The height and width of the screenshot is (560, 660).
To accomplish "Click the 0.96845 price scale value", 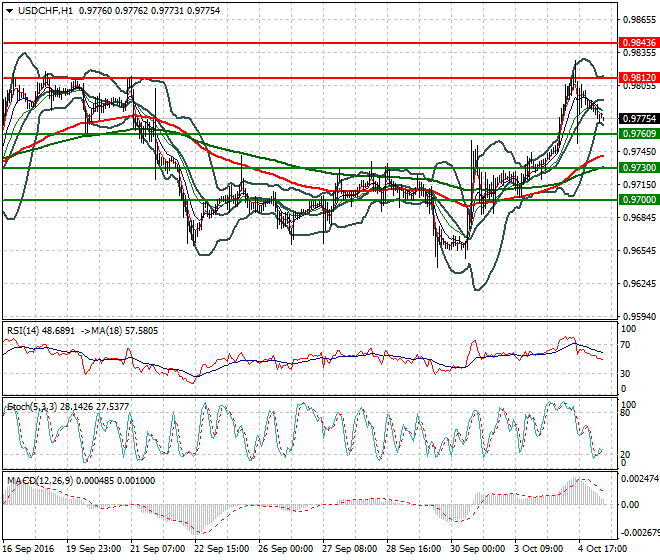I will pyautogui.click(x=639, y=218).
